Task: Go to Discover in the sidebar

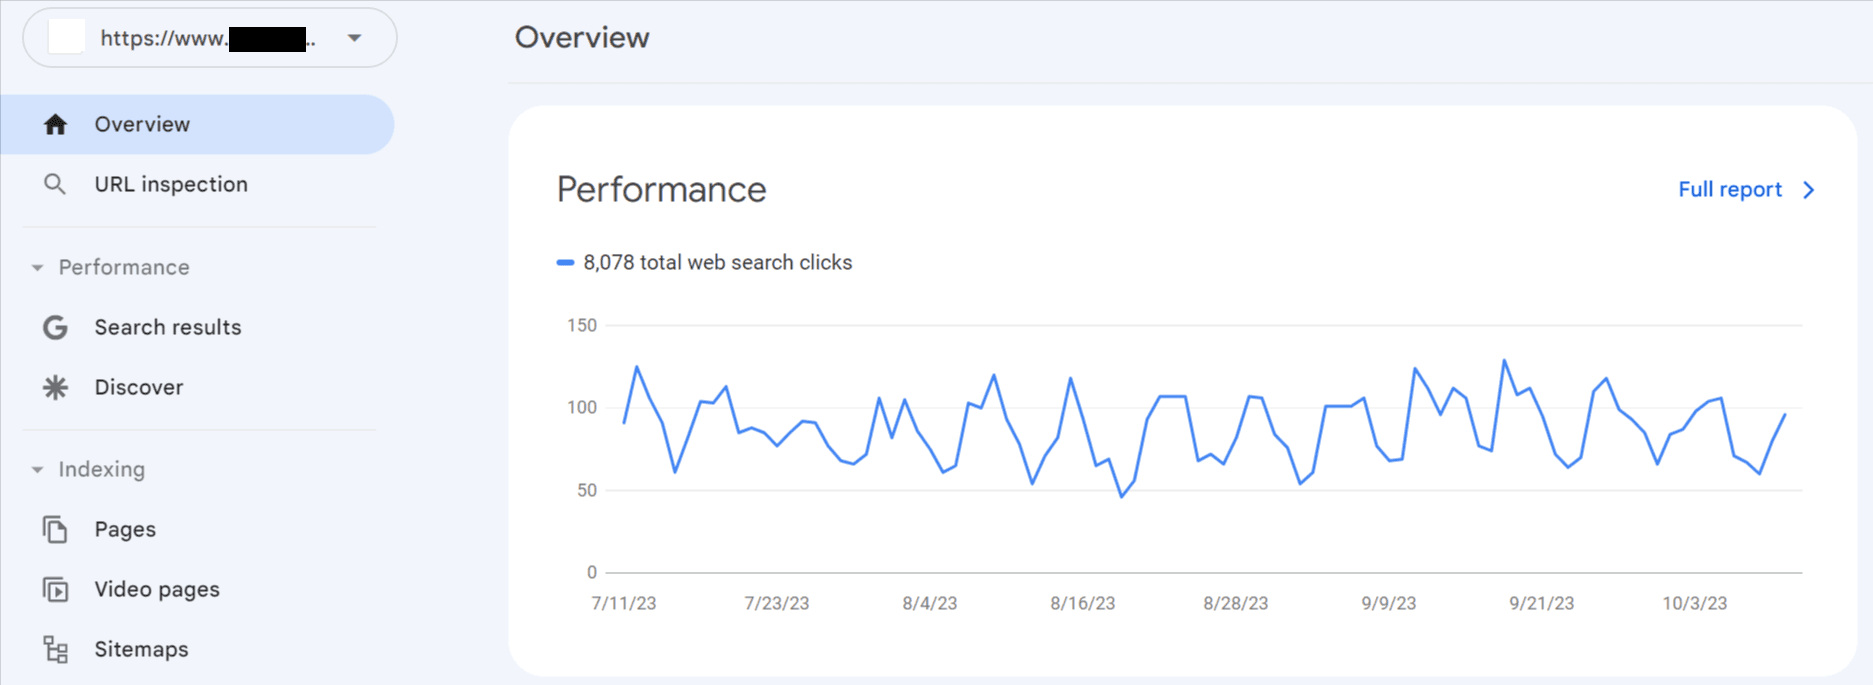Action: tap(139, 387)
